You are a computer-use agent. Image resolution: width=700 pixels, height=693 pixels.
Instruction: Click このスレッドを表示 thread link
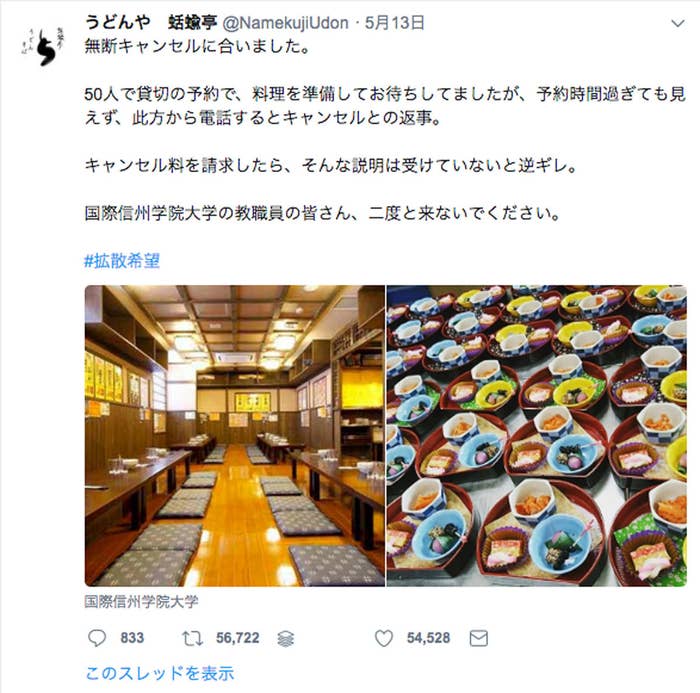click(x=159, y=673)
